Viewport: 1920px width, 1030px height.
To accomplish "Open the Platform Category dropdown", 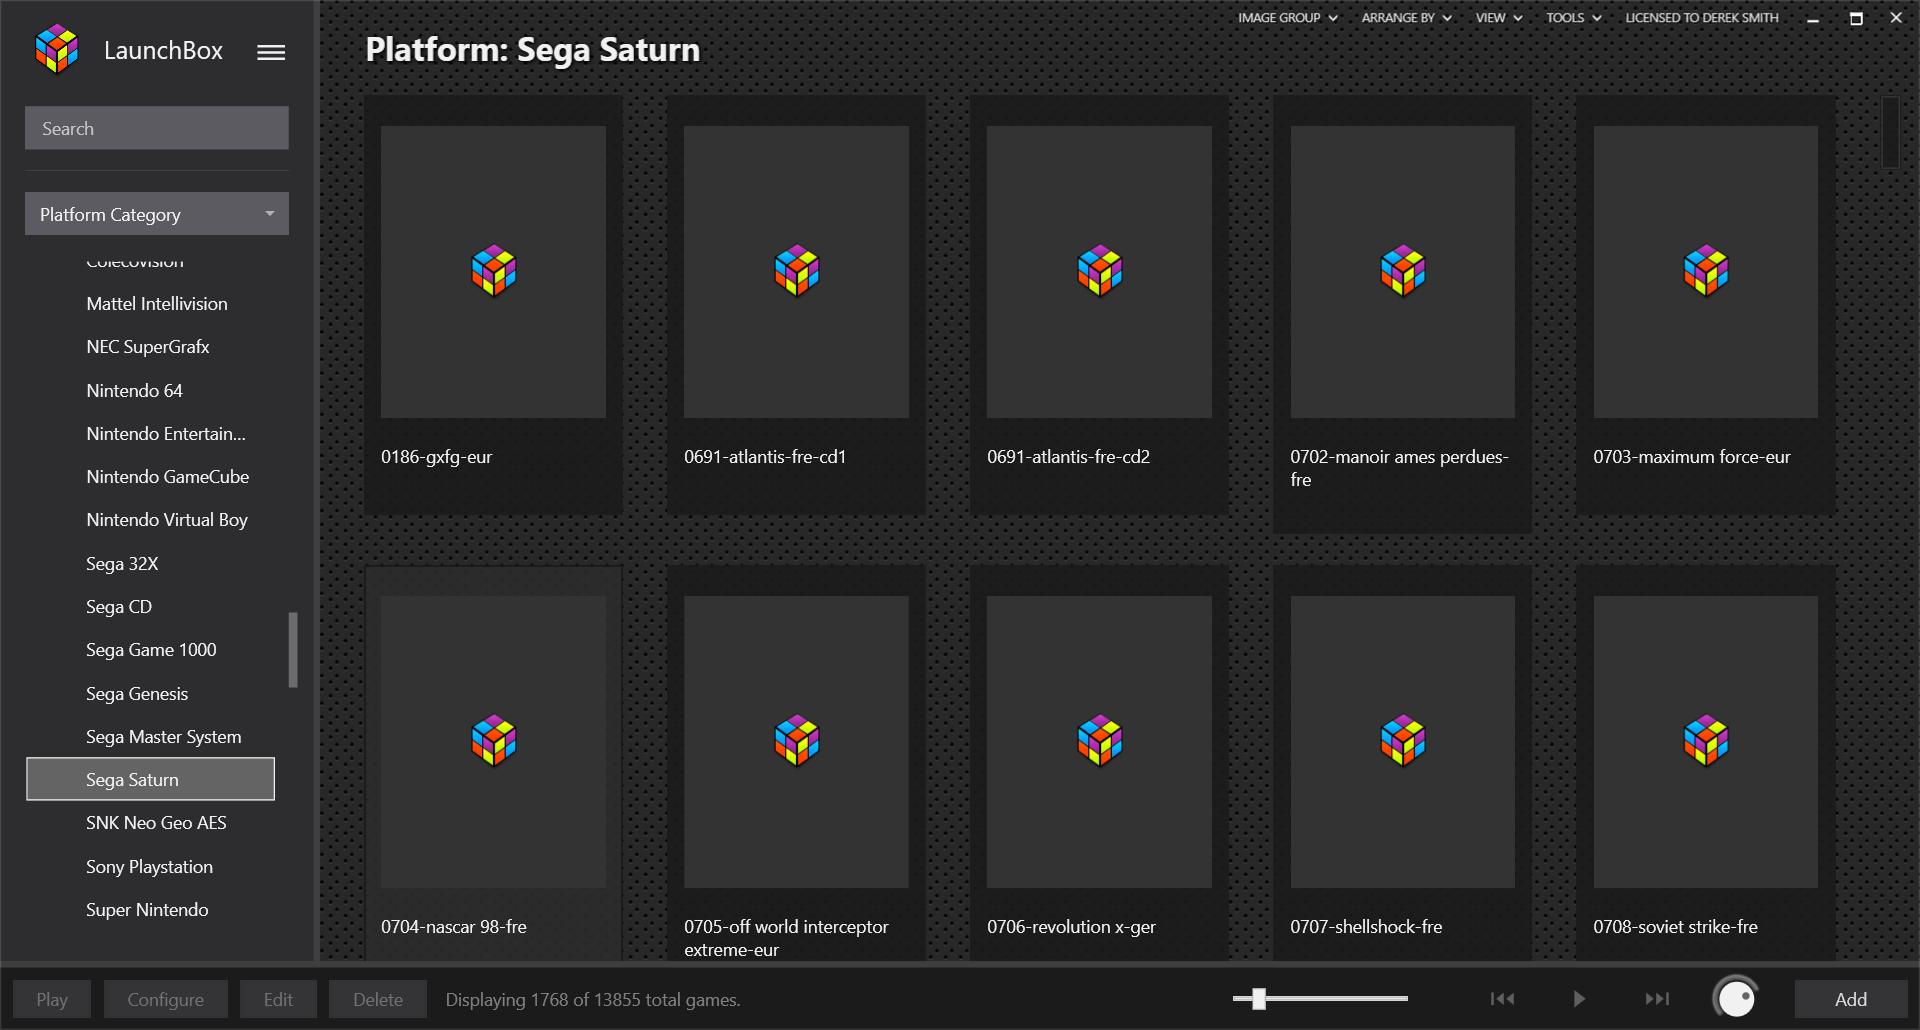I will point(157,214).
